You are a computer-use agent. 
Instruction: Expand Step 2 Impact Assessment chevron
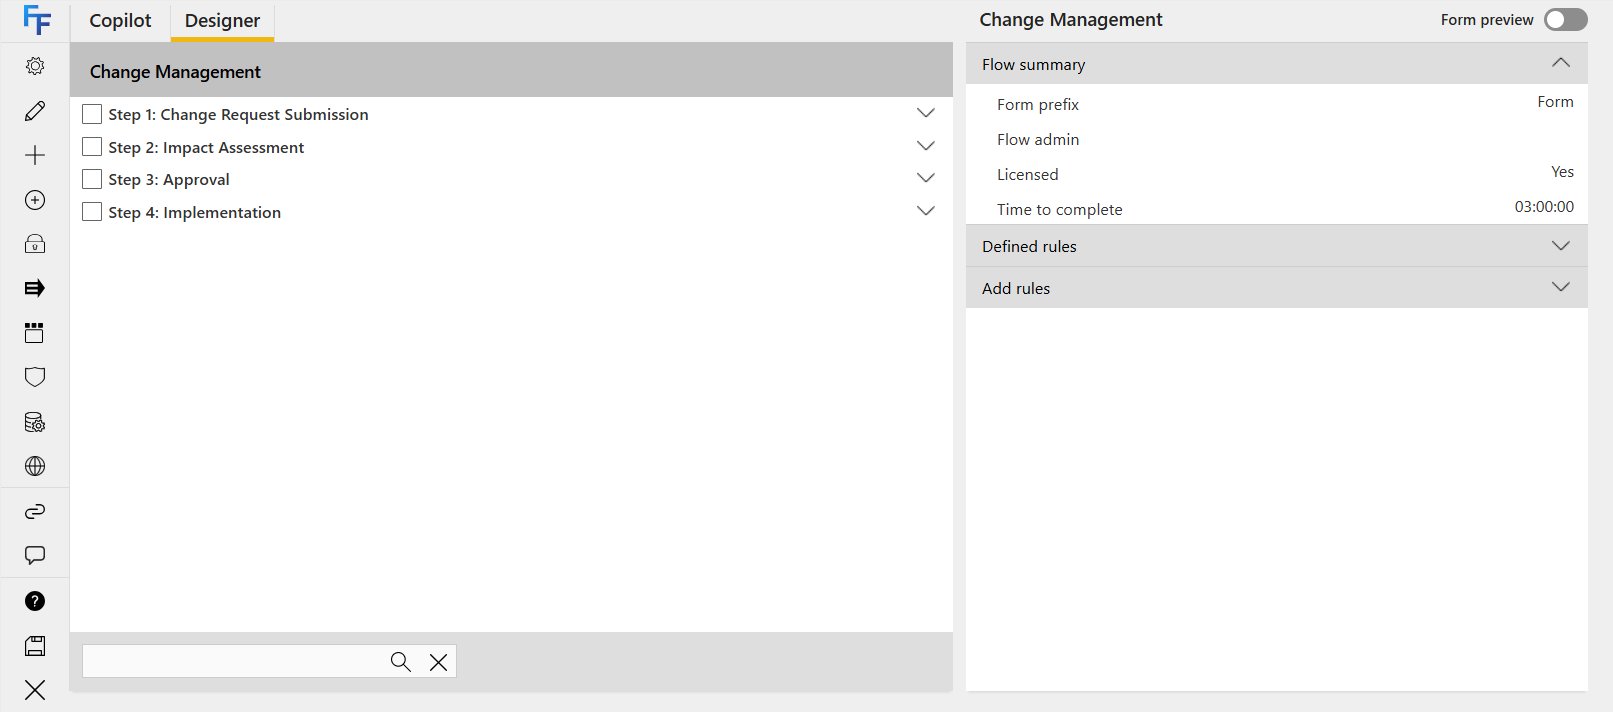pos(926,146)
